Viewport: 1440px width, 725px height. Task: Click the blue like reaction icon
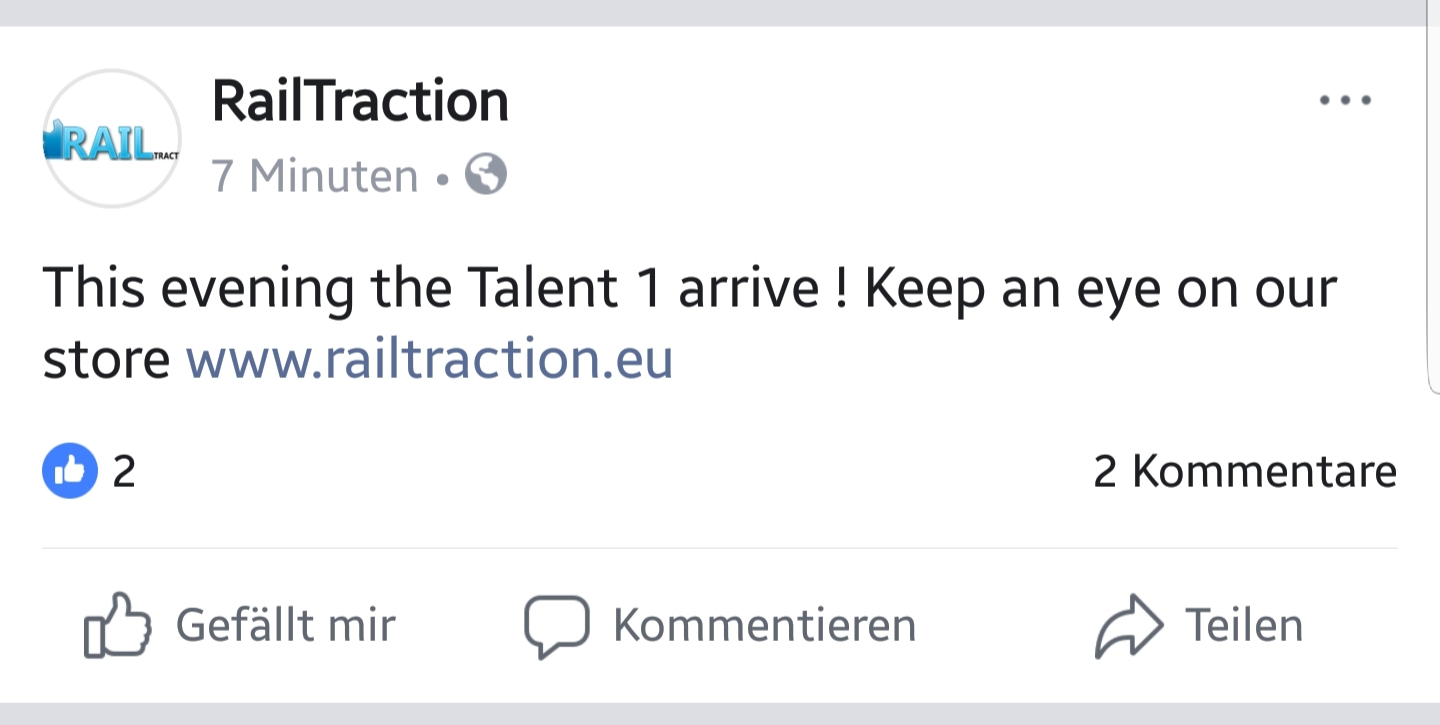pos(70,470)
